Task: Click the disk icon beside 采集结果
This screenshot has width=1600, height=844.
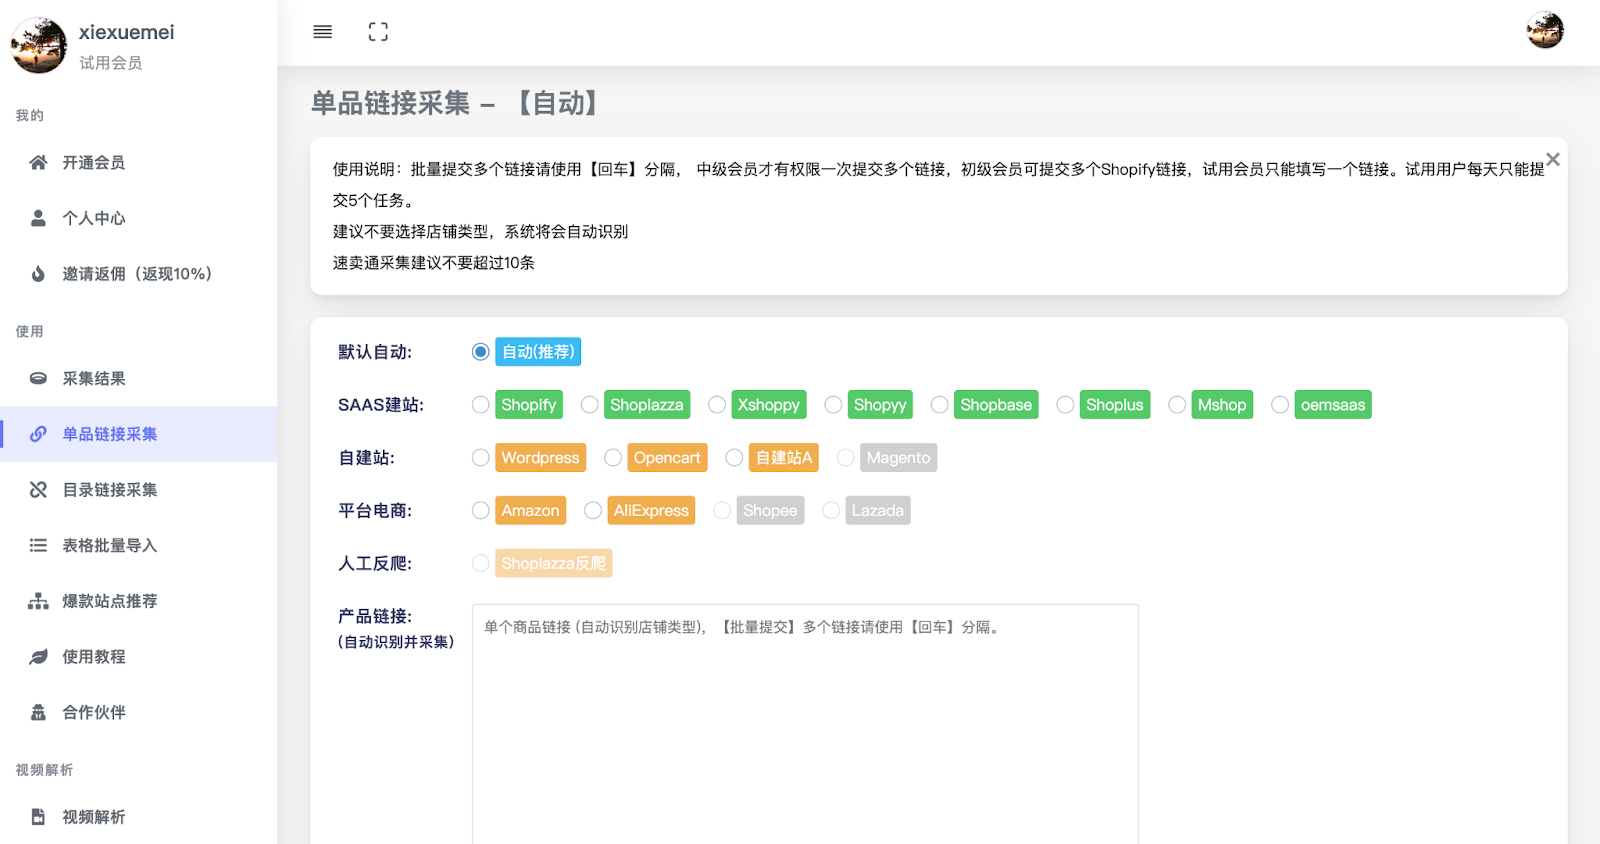Action: click(x=38, y=378)
